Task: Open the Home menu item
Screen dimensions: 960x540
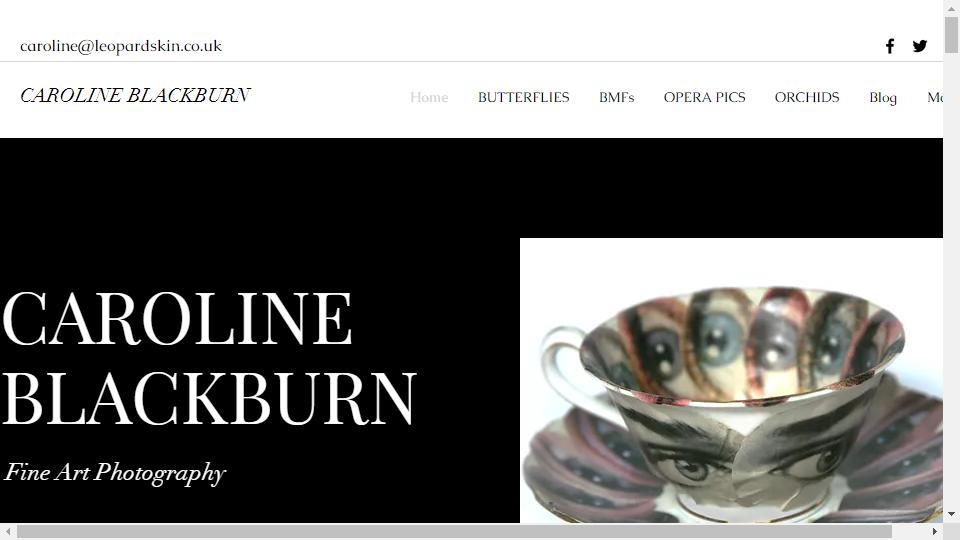Action: (429, 97)
